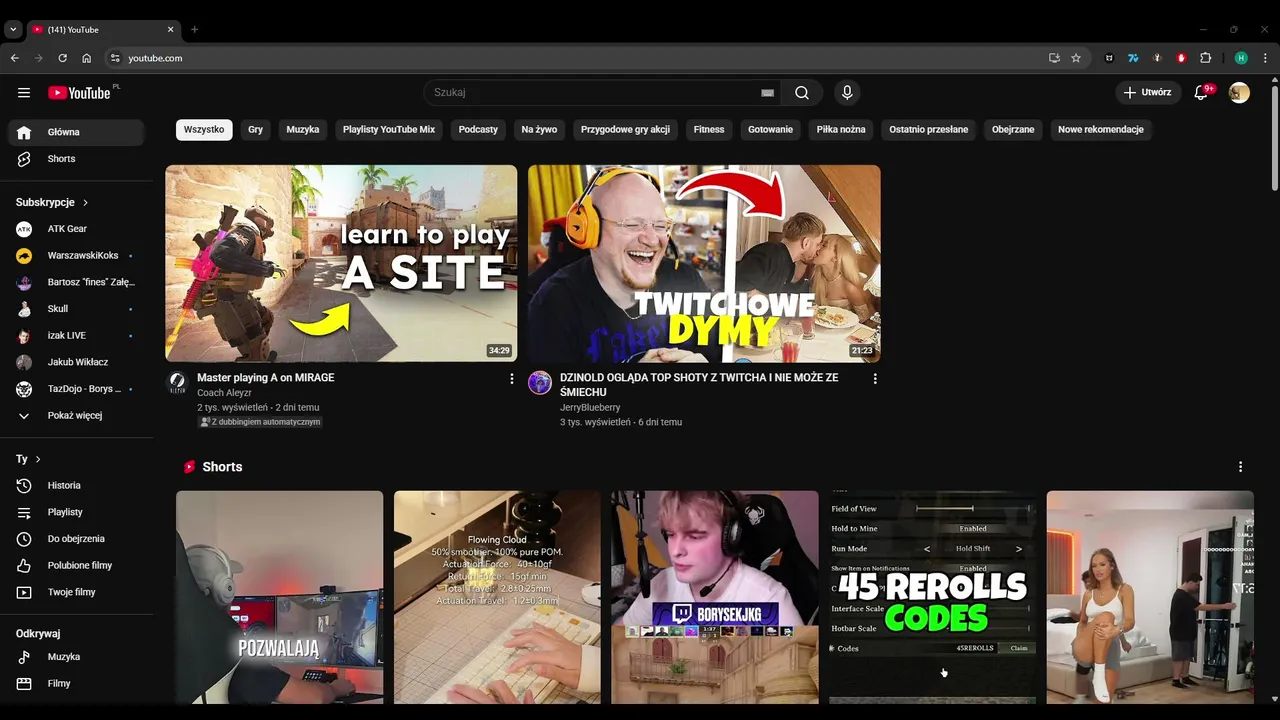This screenshot has width=1280, height=720.
Task: Go to Główna home page
Action: [76, 132]
